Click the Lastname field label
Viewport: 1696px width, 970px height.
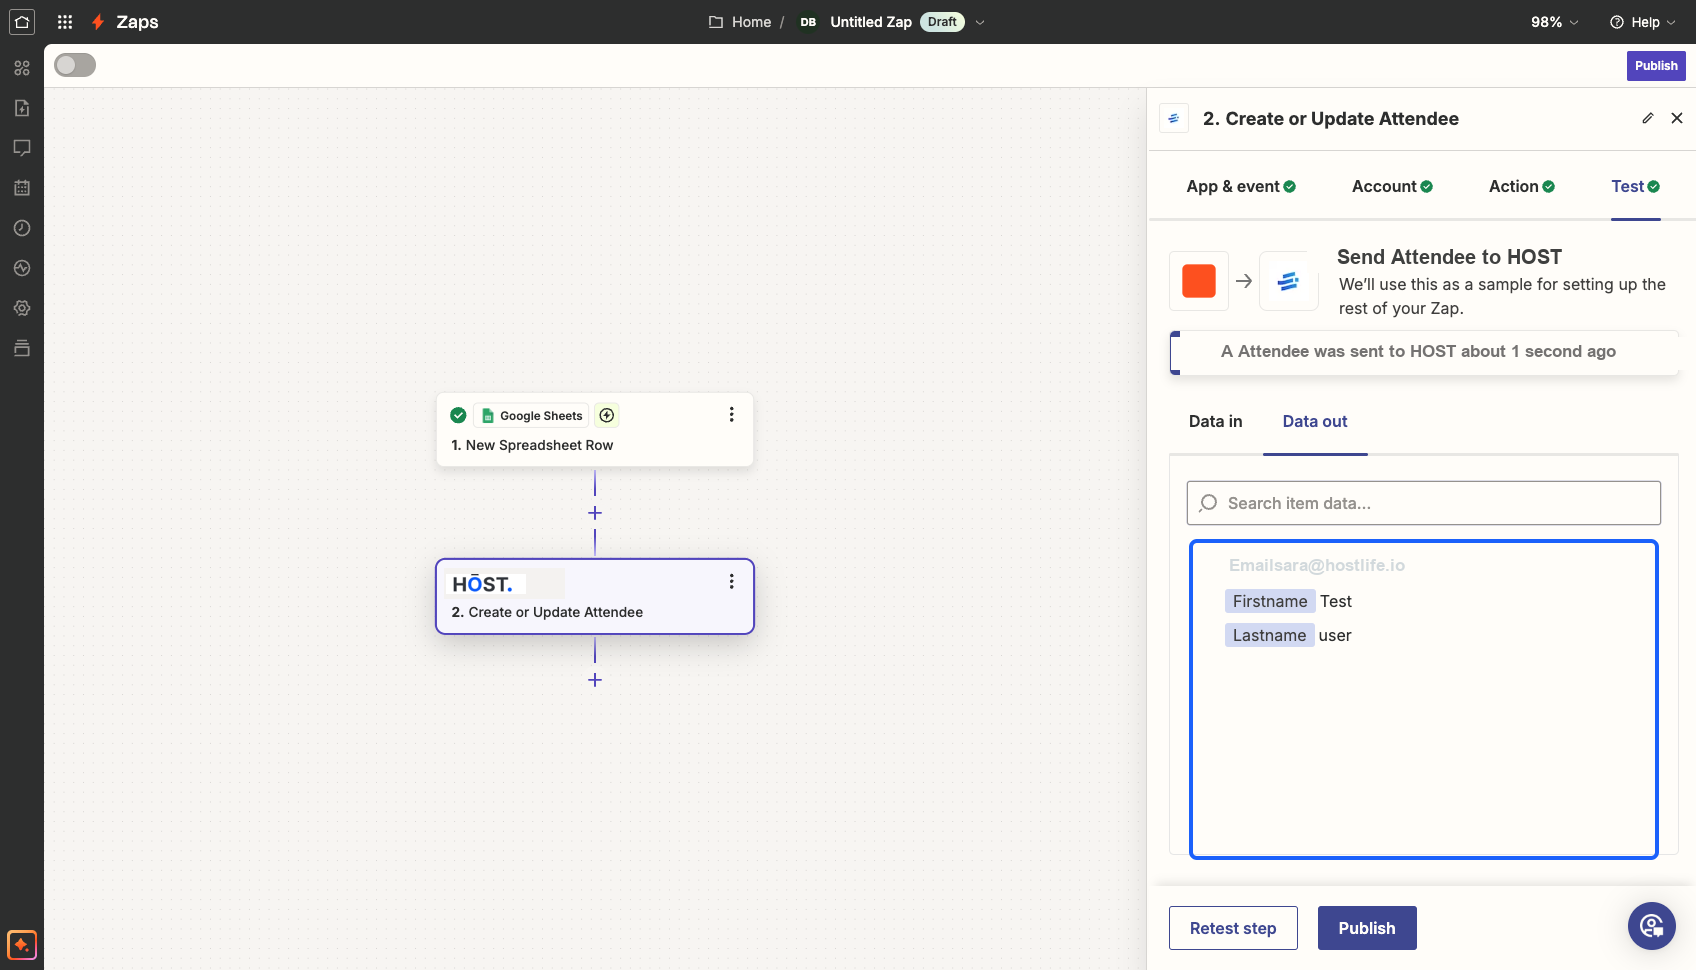coord(1269,635)
